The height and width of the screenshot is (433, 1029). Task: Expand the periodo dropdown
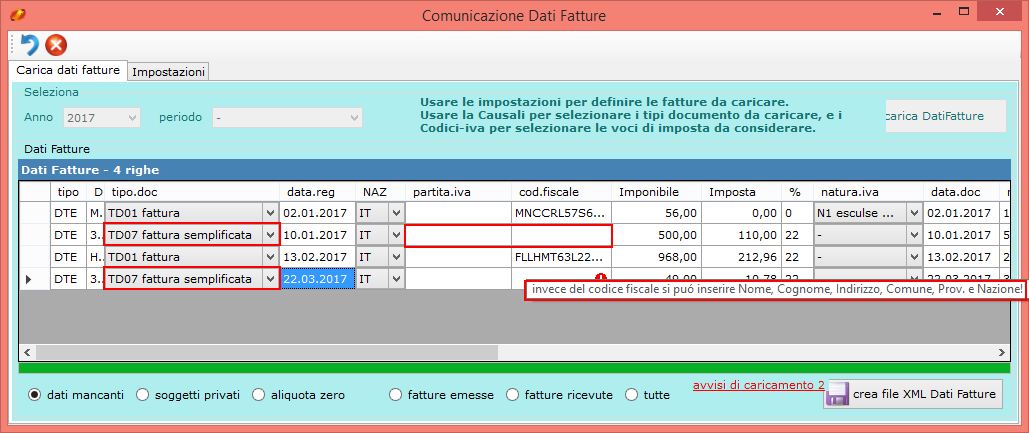coord(353,117)
